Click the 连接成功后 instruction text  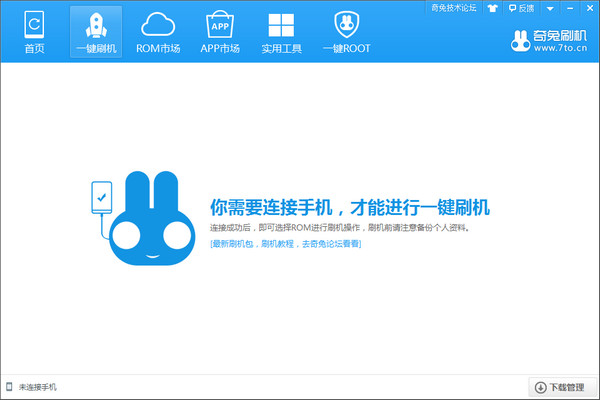[340, 228]
